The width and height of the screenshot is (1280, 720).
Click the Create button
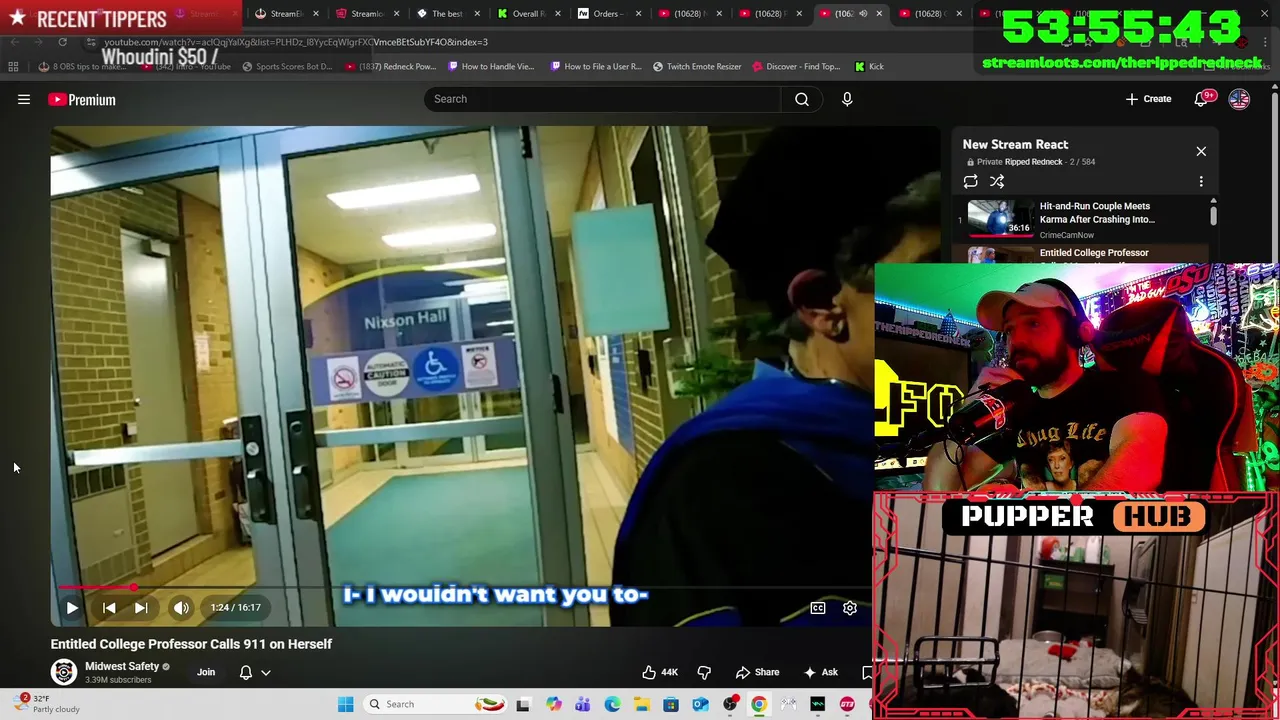click(1148, 99)
